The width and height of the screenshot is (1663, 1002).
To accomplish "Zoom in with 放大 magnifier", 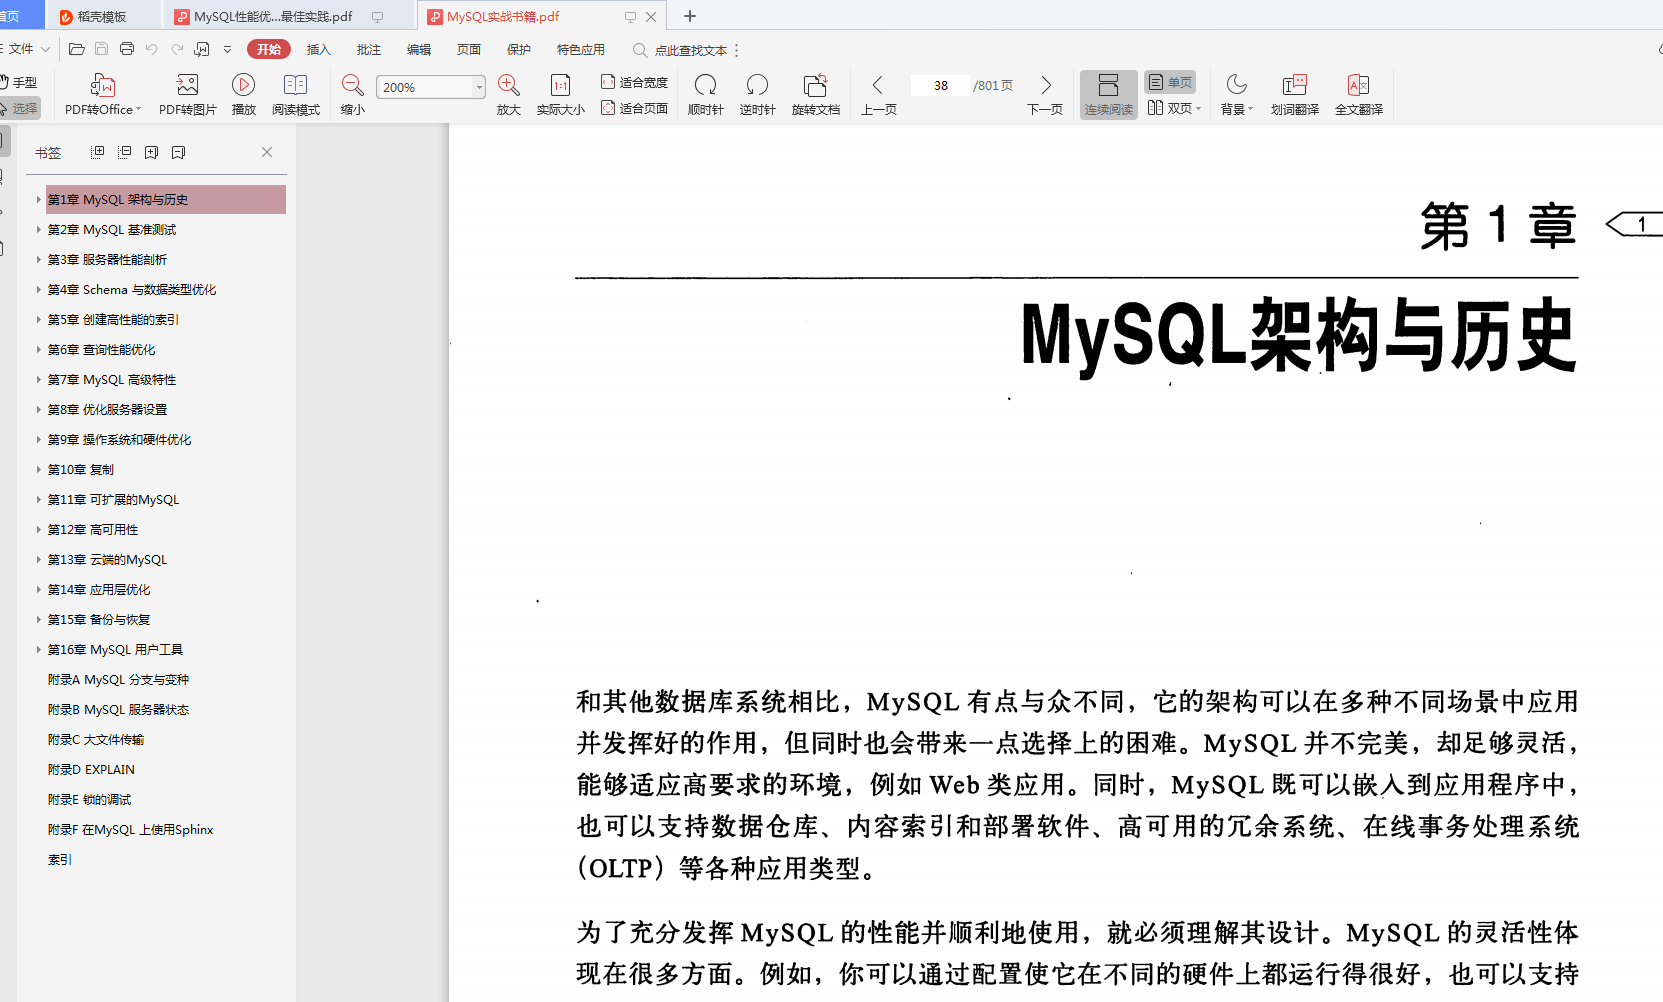I will point(508,94).
